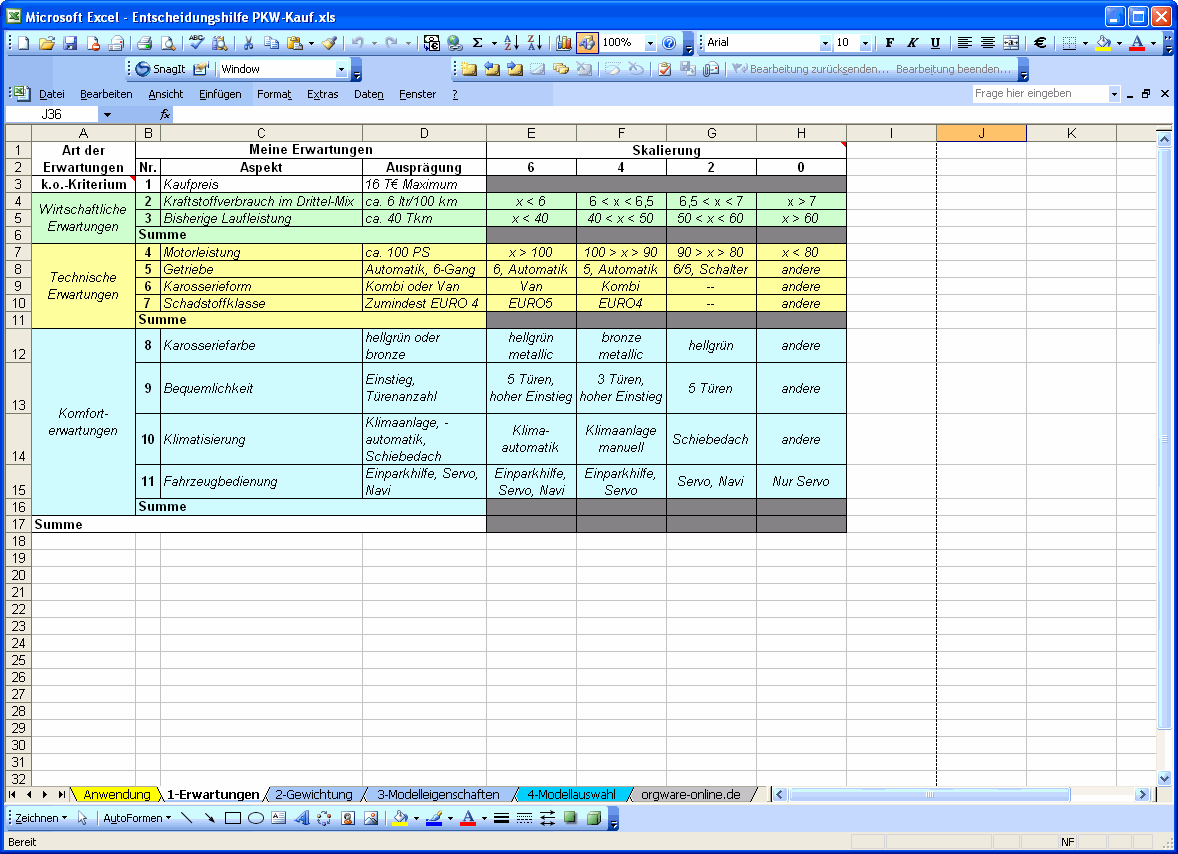Screen dimensions: 1178x854
Task: Open the Chart Wizard icon
Action: (563, 43)
